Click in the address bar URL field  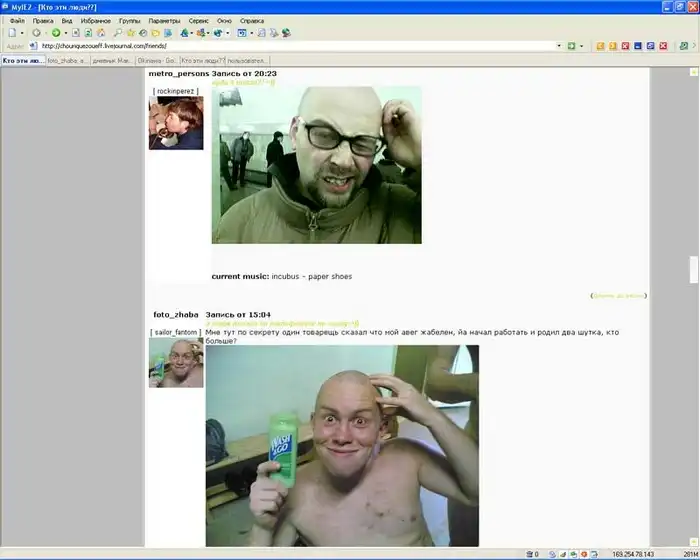(x=300, y=46)
